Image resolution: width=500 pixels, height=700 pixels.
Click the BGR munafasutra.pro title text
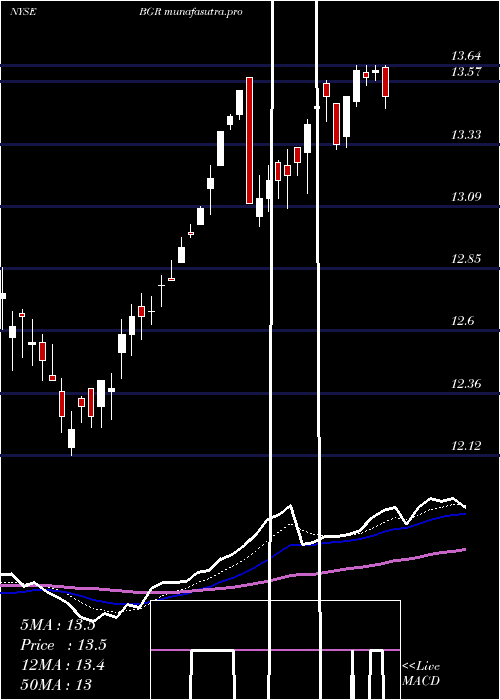coord(191,12)
